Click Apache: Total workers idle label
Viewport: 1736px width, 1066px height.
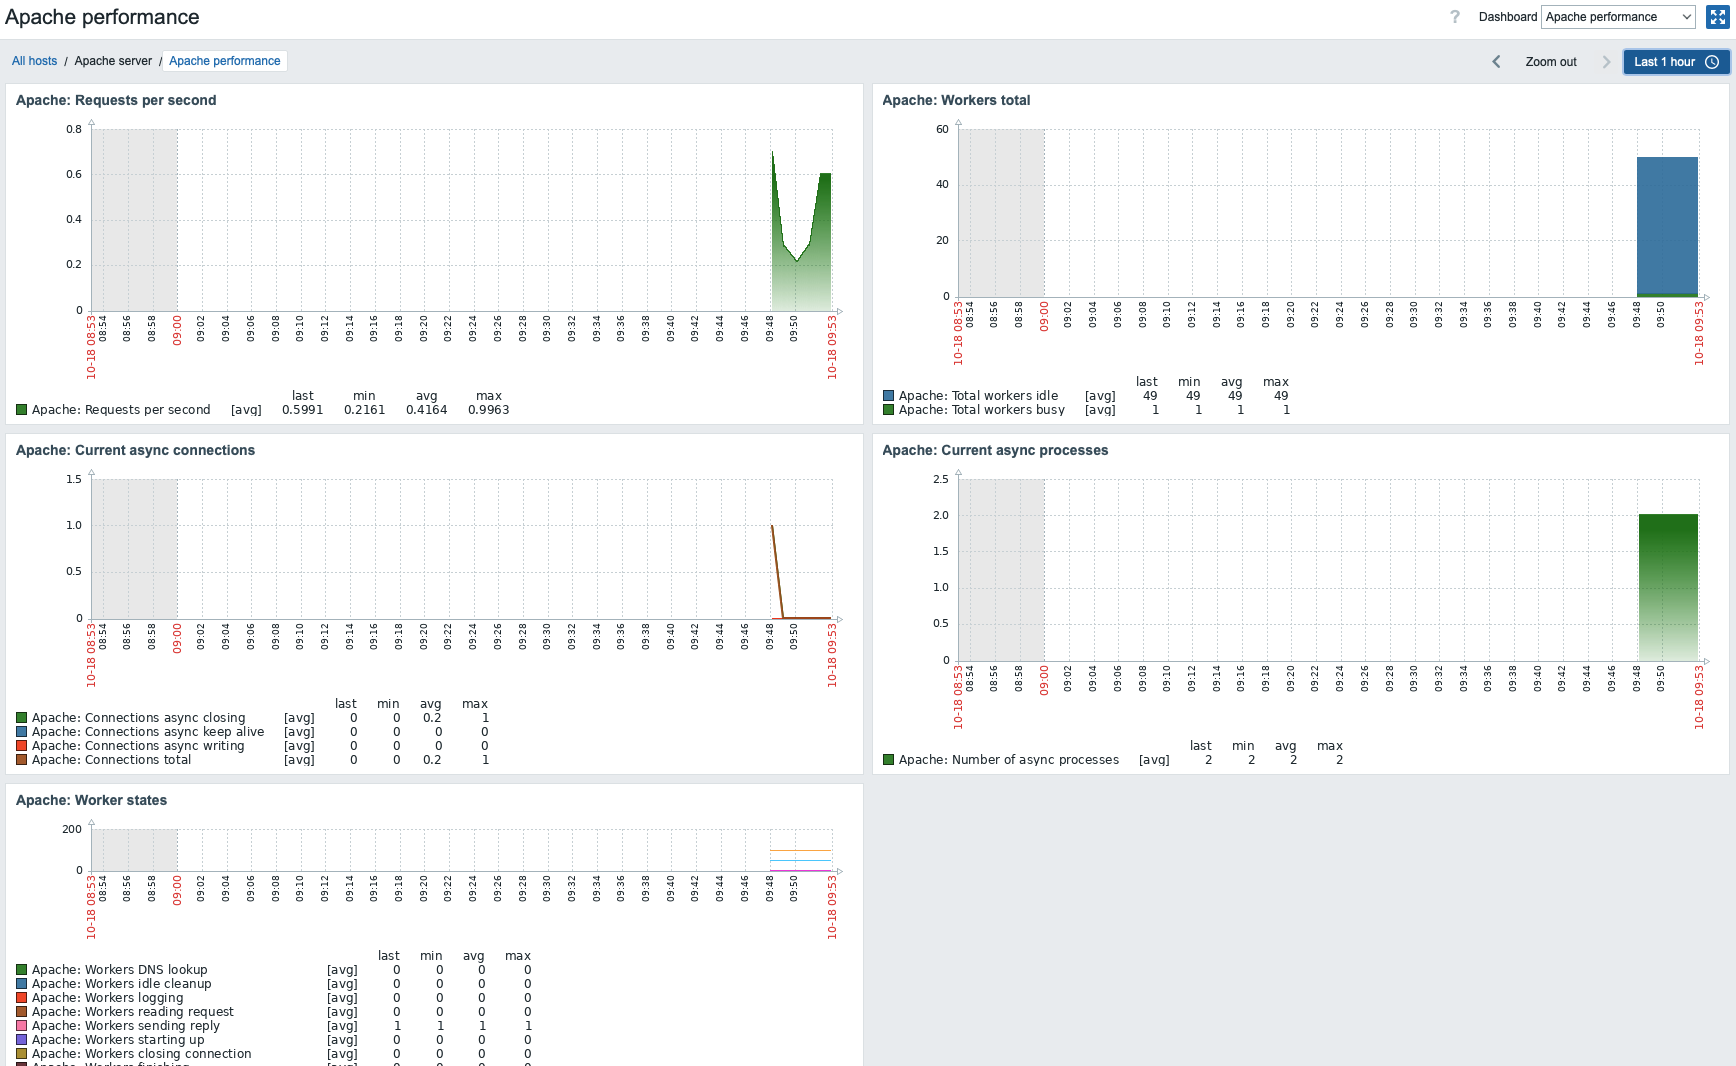pos(978,396)
